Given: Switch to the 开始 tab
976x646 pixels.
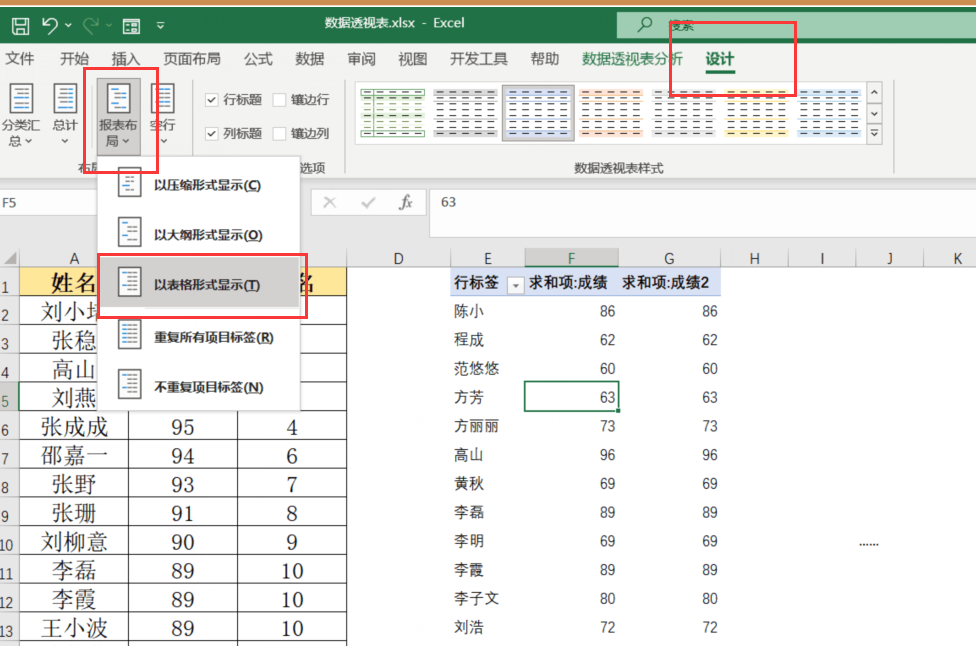Looking at the screenshot, I should (74, 59).
